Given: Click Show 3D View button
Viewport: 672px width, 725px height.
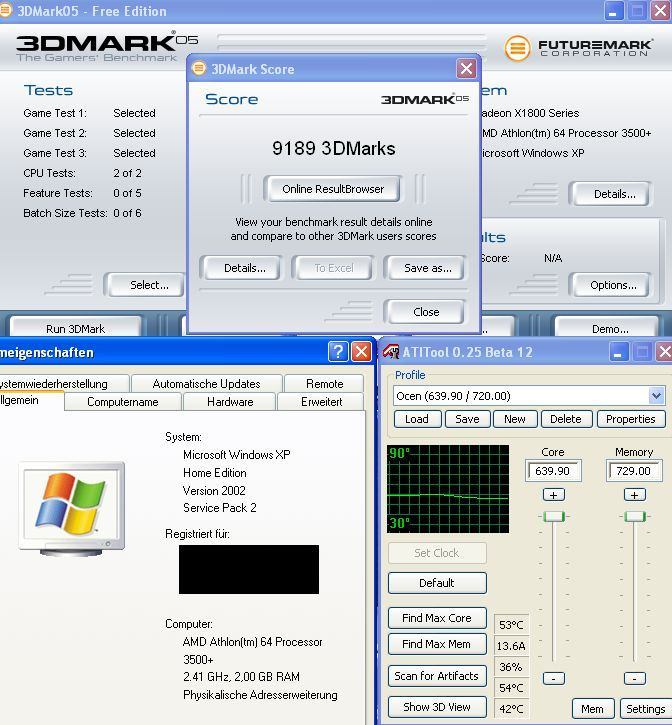Looking at the screenshot, I should point(437,707).
